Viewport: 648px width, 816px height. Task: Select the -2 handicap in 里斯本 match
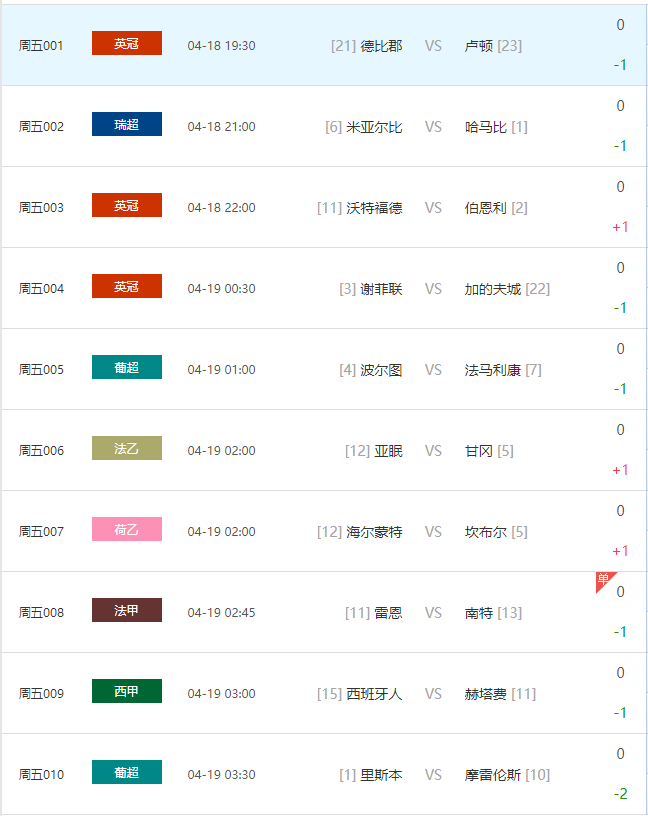click(x=620, y=794)
